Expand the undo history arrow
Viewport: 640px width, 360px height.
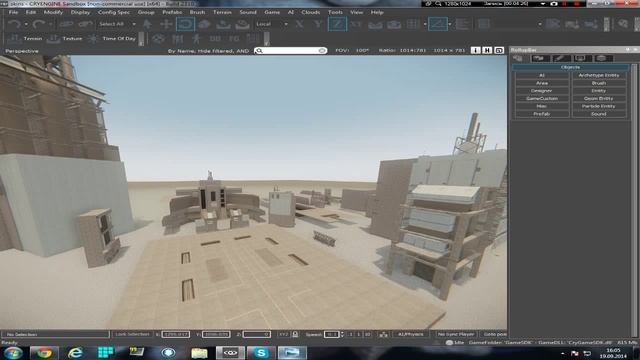[26, 24]
